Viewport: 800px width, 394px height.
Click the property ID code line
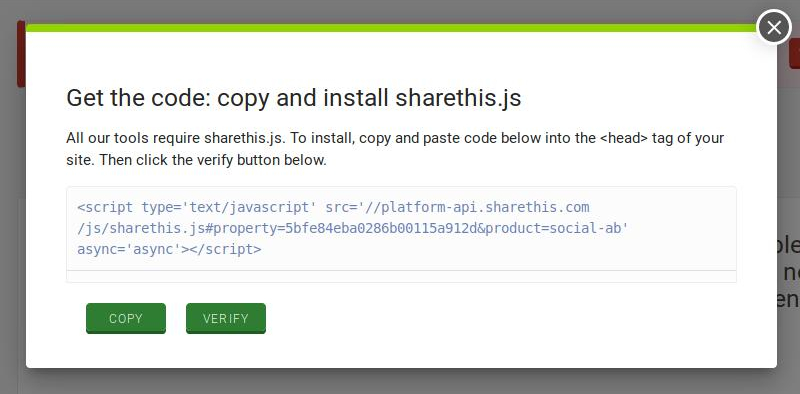[353, 228]
